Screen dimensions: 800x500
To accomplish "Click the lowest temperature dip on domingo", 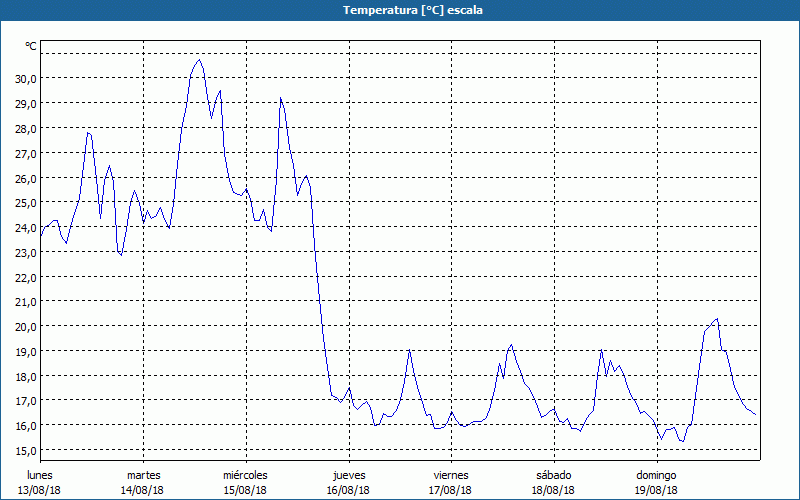I will [683, 441].
